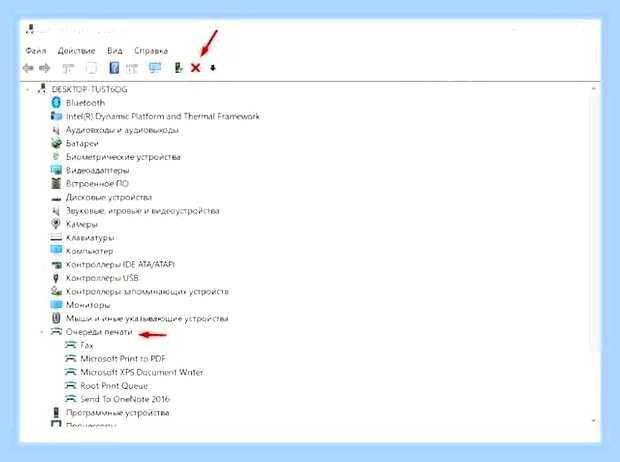The image size is (620, 462).
Task: Open the Файл menu
Action: coord(36,51)
